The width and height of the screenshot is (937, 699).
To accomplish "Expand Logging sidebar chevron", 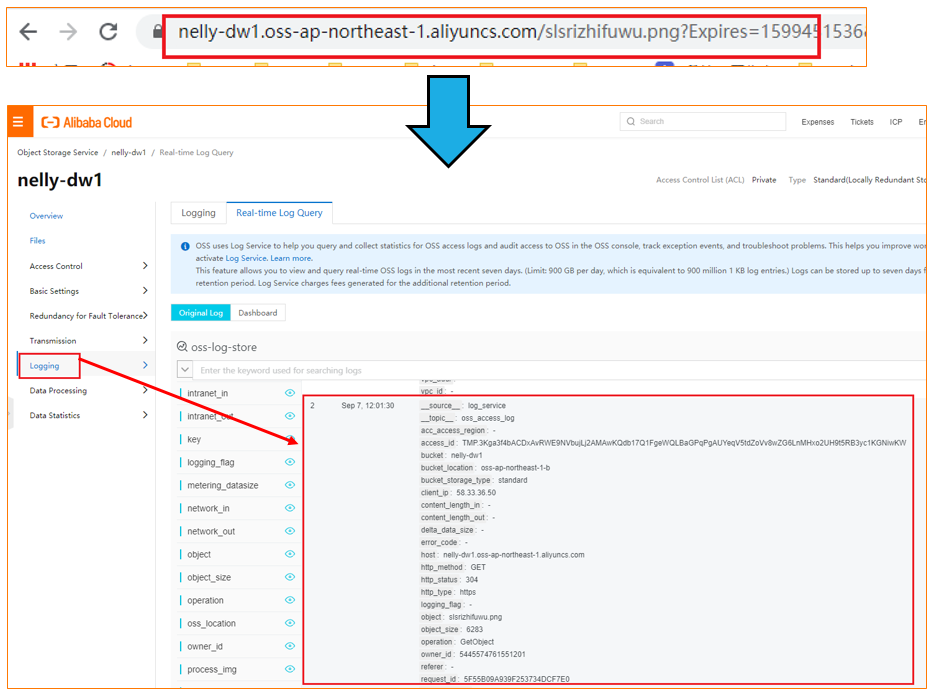I will pyautogui.click(x=145, y=365).
